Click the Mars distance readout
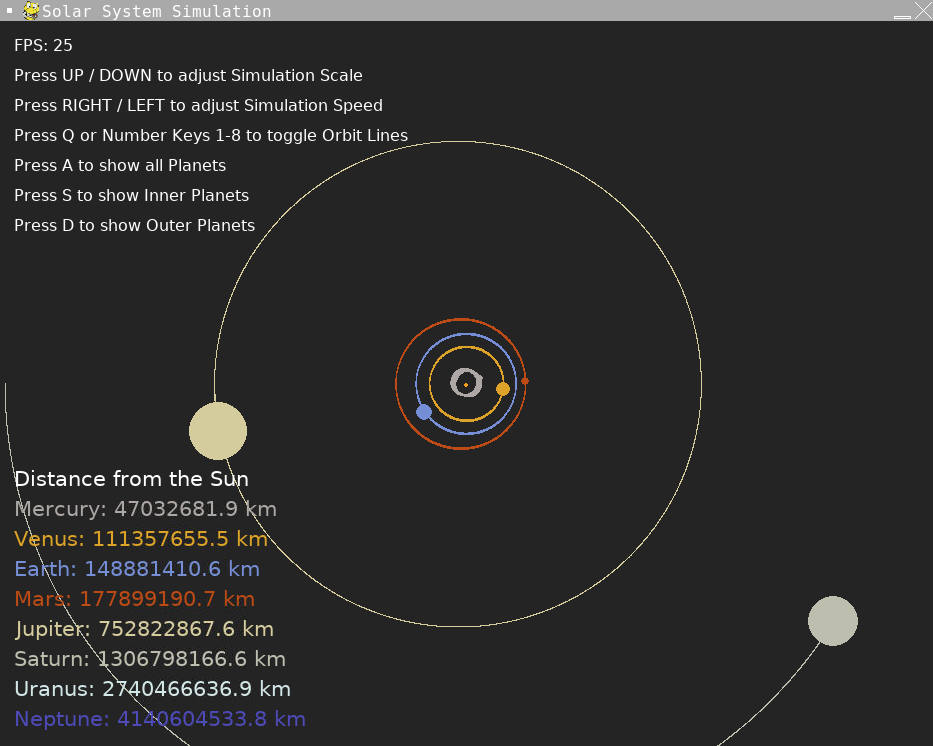This screenshot has height=746, width=933. 134,599
